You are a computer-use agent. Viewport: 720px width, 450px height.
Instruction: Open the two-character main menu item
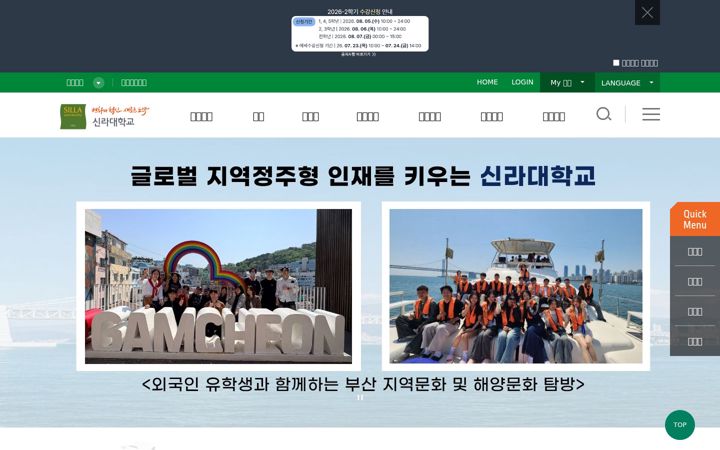(259, 117)
